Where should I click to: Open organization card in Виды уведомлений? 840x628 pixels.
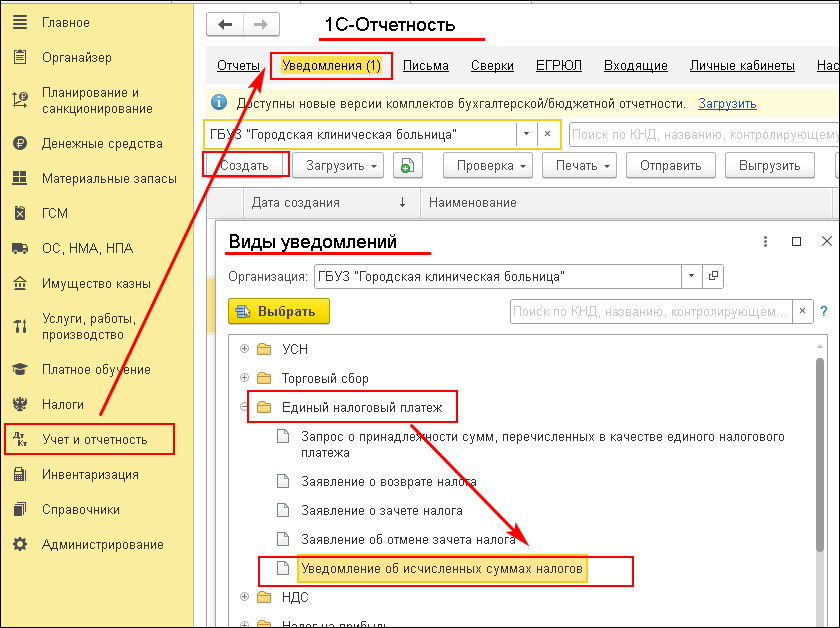click(713, 276)
